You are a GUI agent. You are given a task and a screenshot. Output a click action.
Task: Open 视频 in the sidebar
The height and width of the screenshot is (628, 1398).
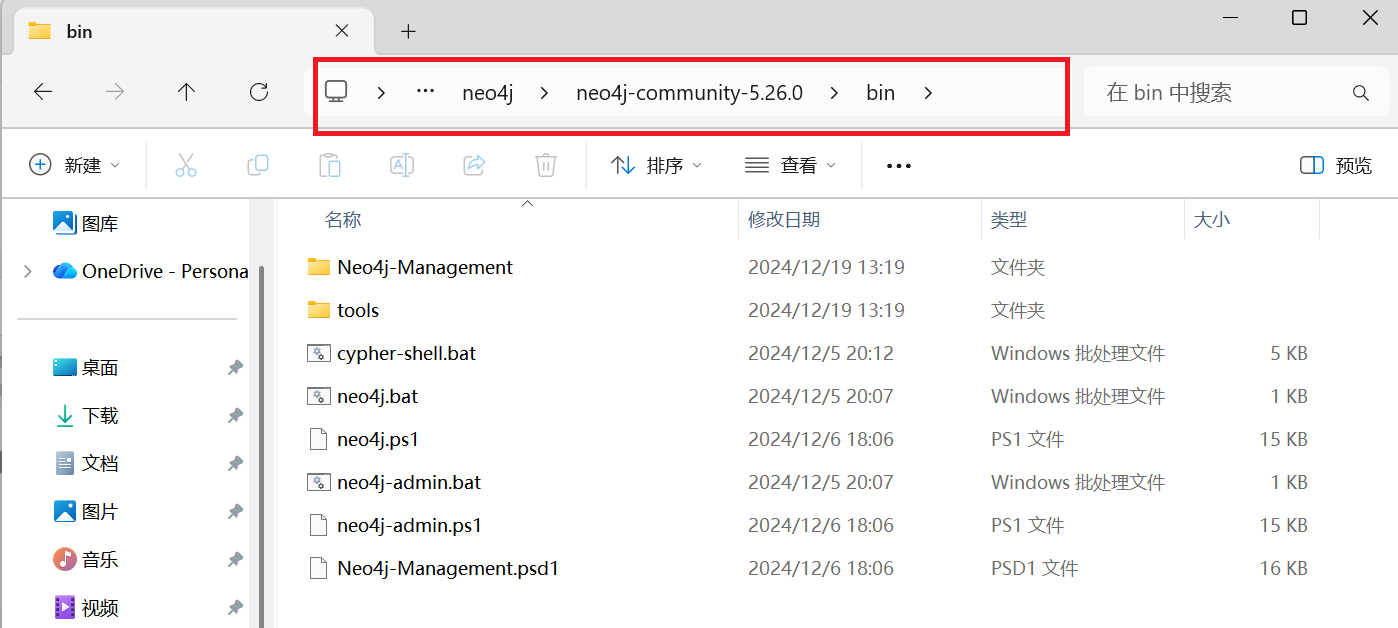(x=85, y=607)
